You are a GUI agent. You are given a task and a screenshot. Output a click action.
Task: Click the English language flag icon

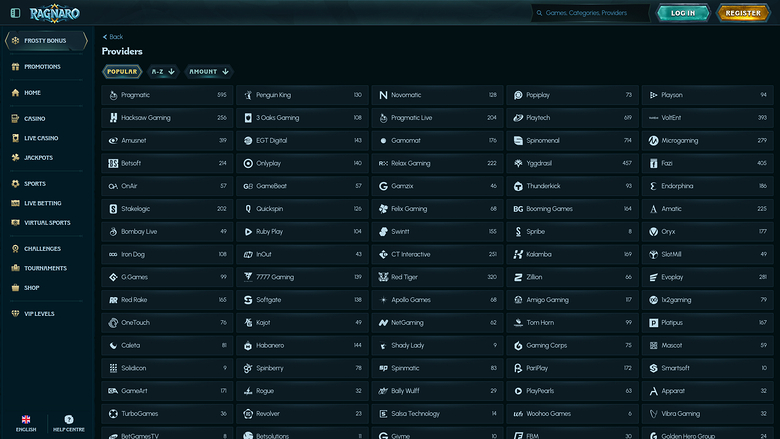[26, 419]
